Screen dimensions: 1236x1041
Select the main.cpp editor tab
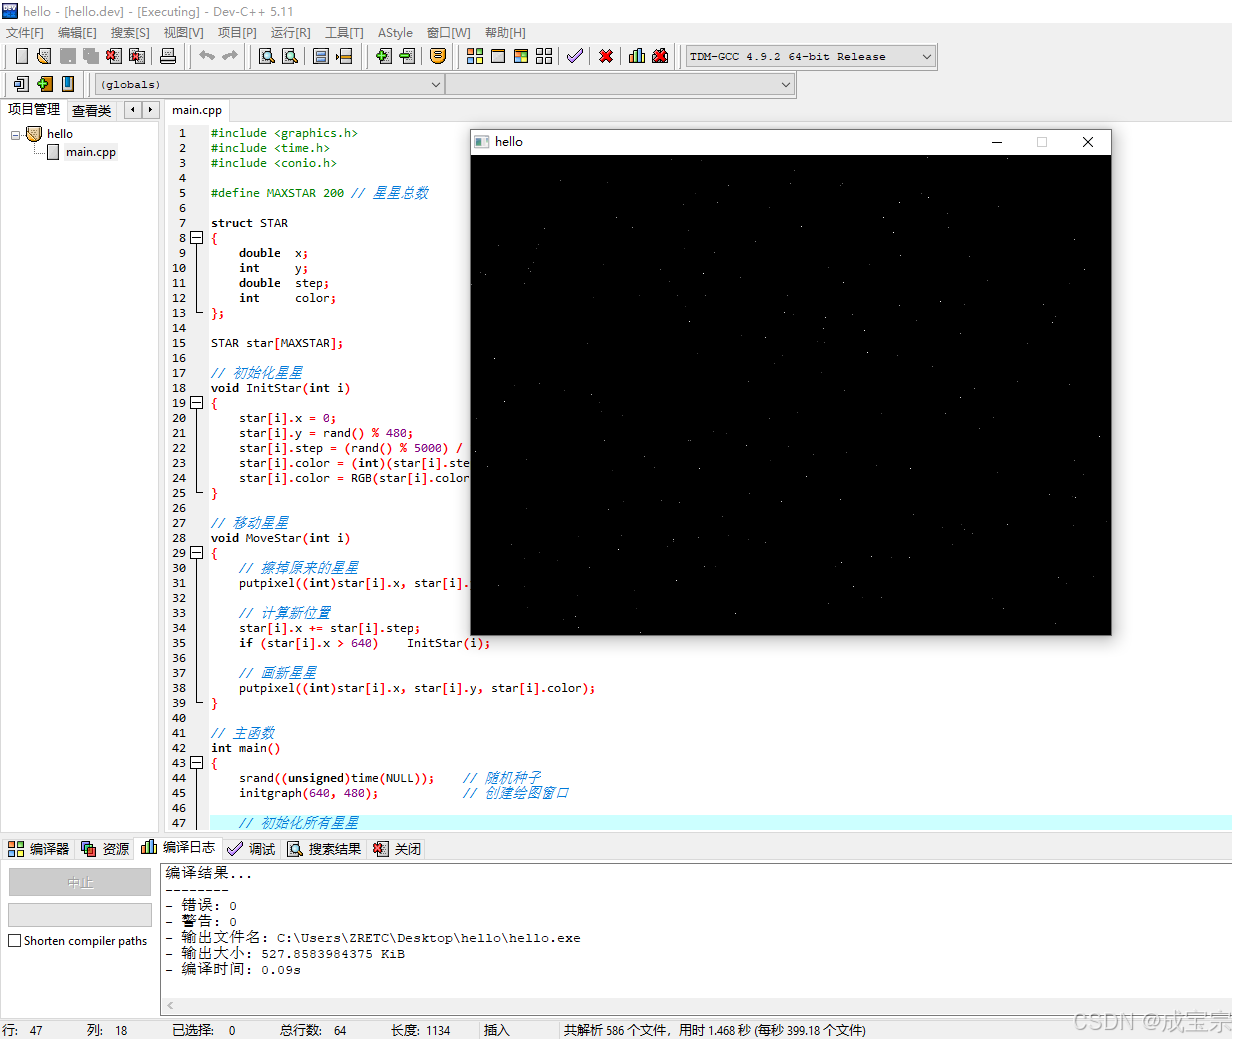[x=197, y=110]
